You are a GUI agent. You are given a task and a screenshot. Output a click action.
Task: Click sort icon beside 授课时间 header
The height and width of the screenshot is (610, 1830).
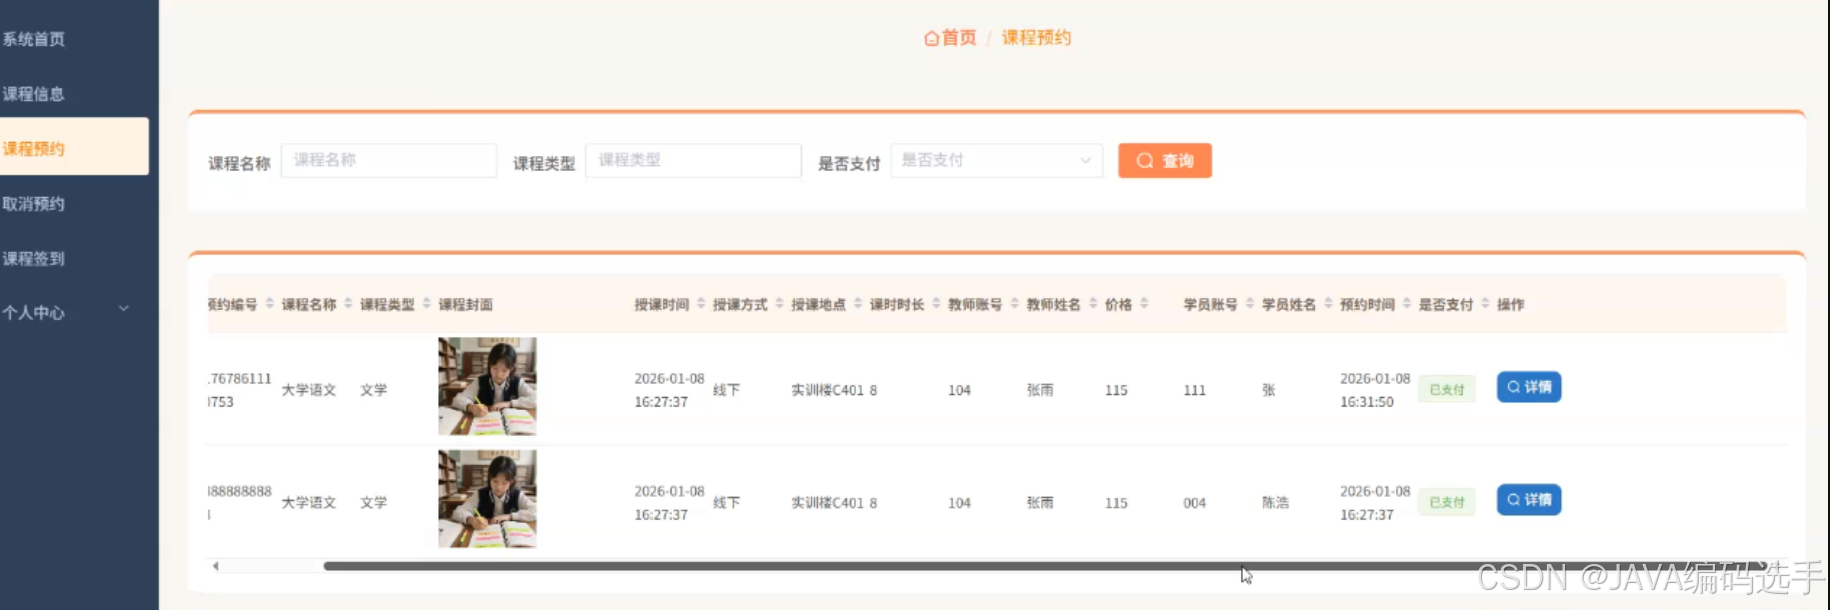[x=701, y=304]
